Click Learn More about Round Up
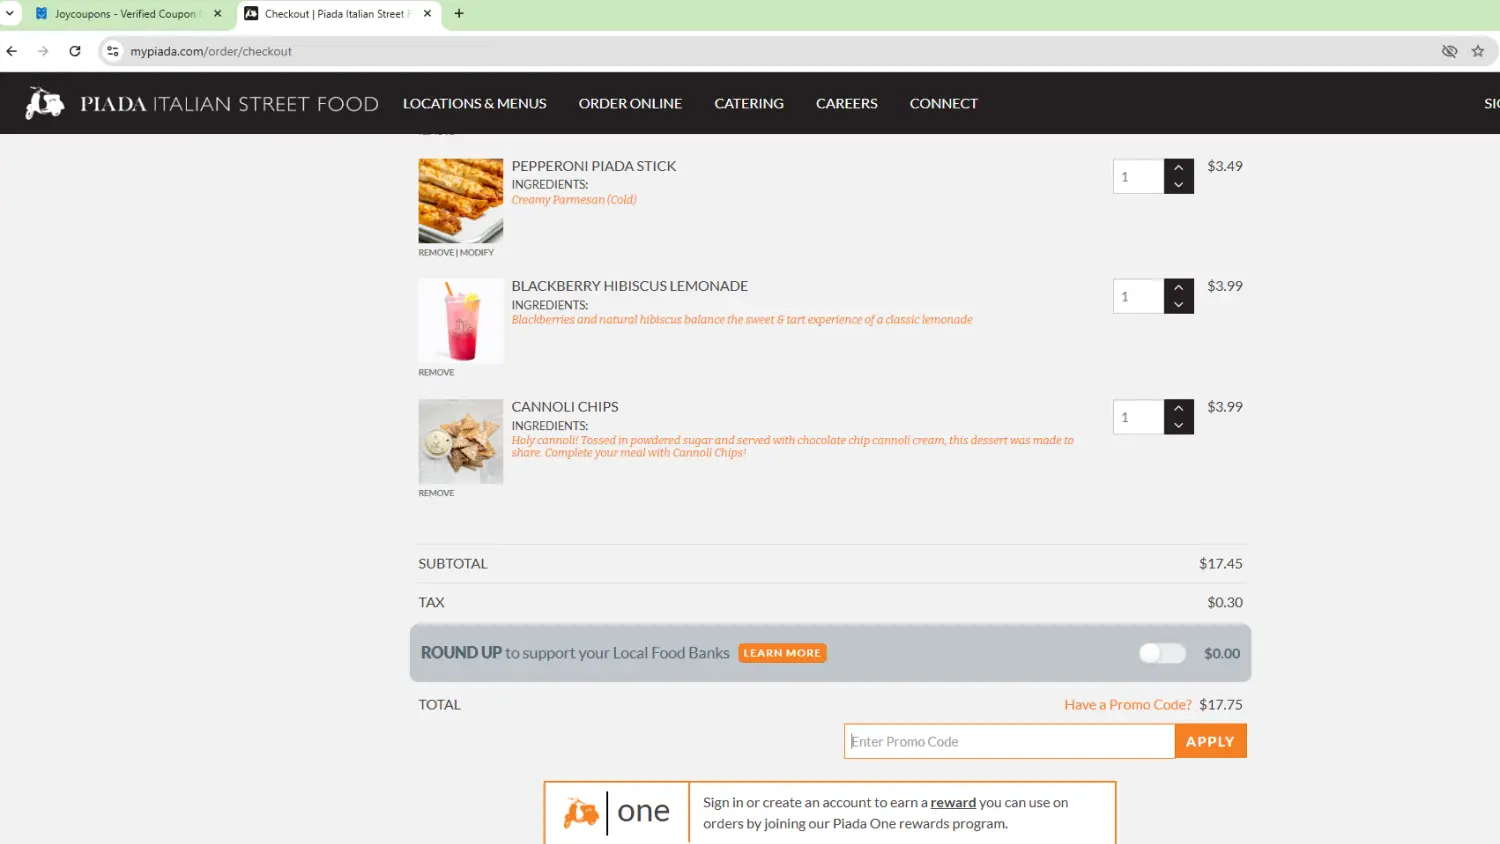Screen dimensions: 1500x844 pos(782,653)
